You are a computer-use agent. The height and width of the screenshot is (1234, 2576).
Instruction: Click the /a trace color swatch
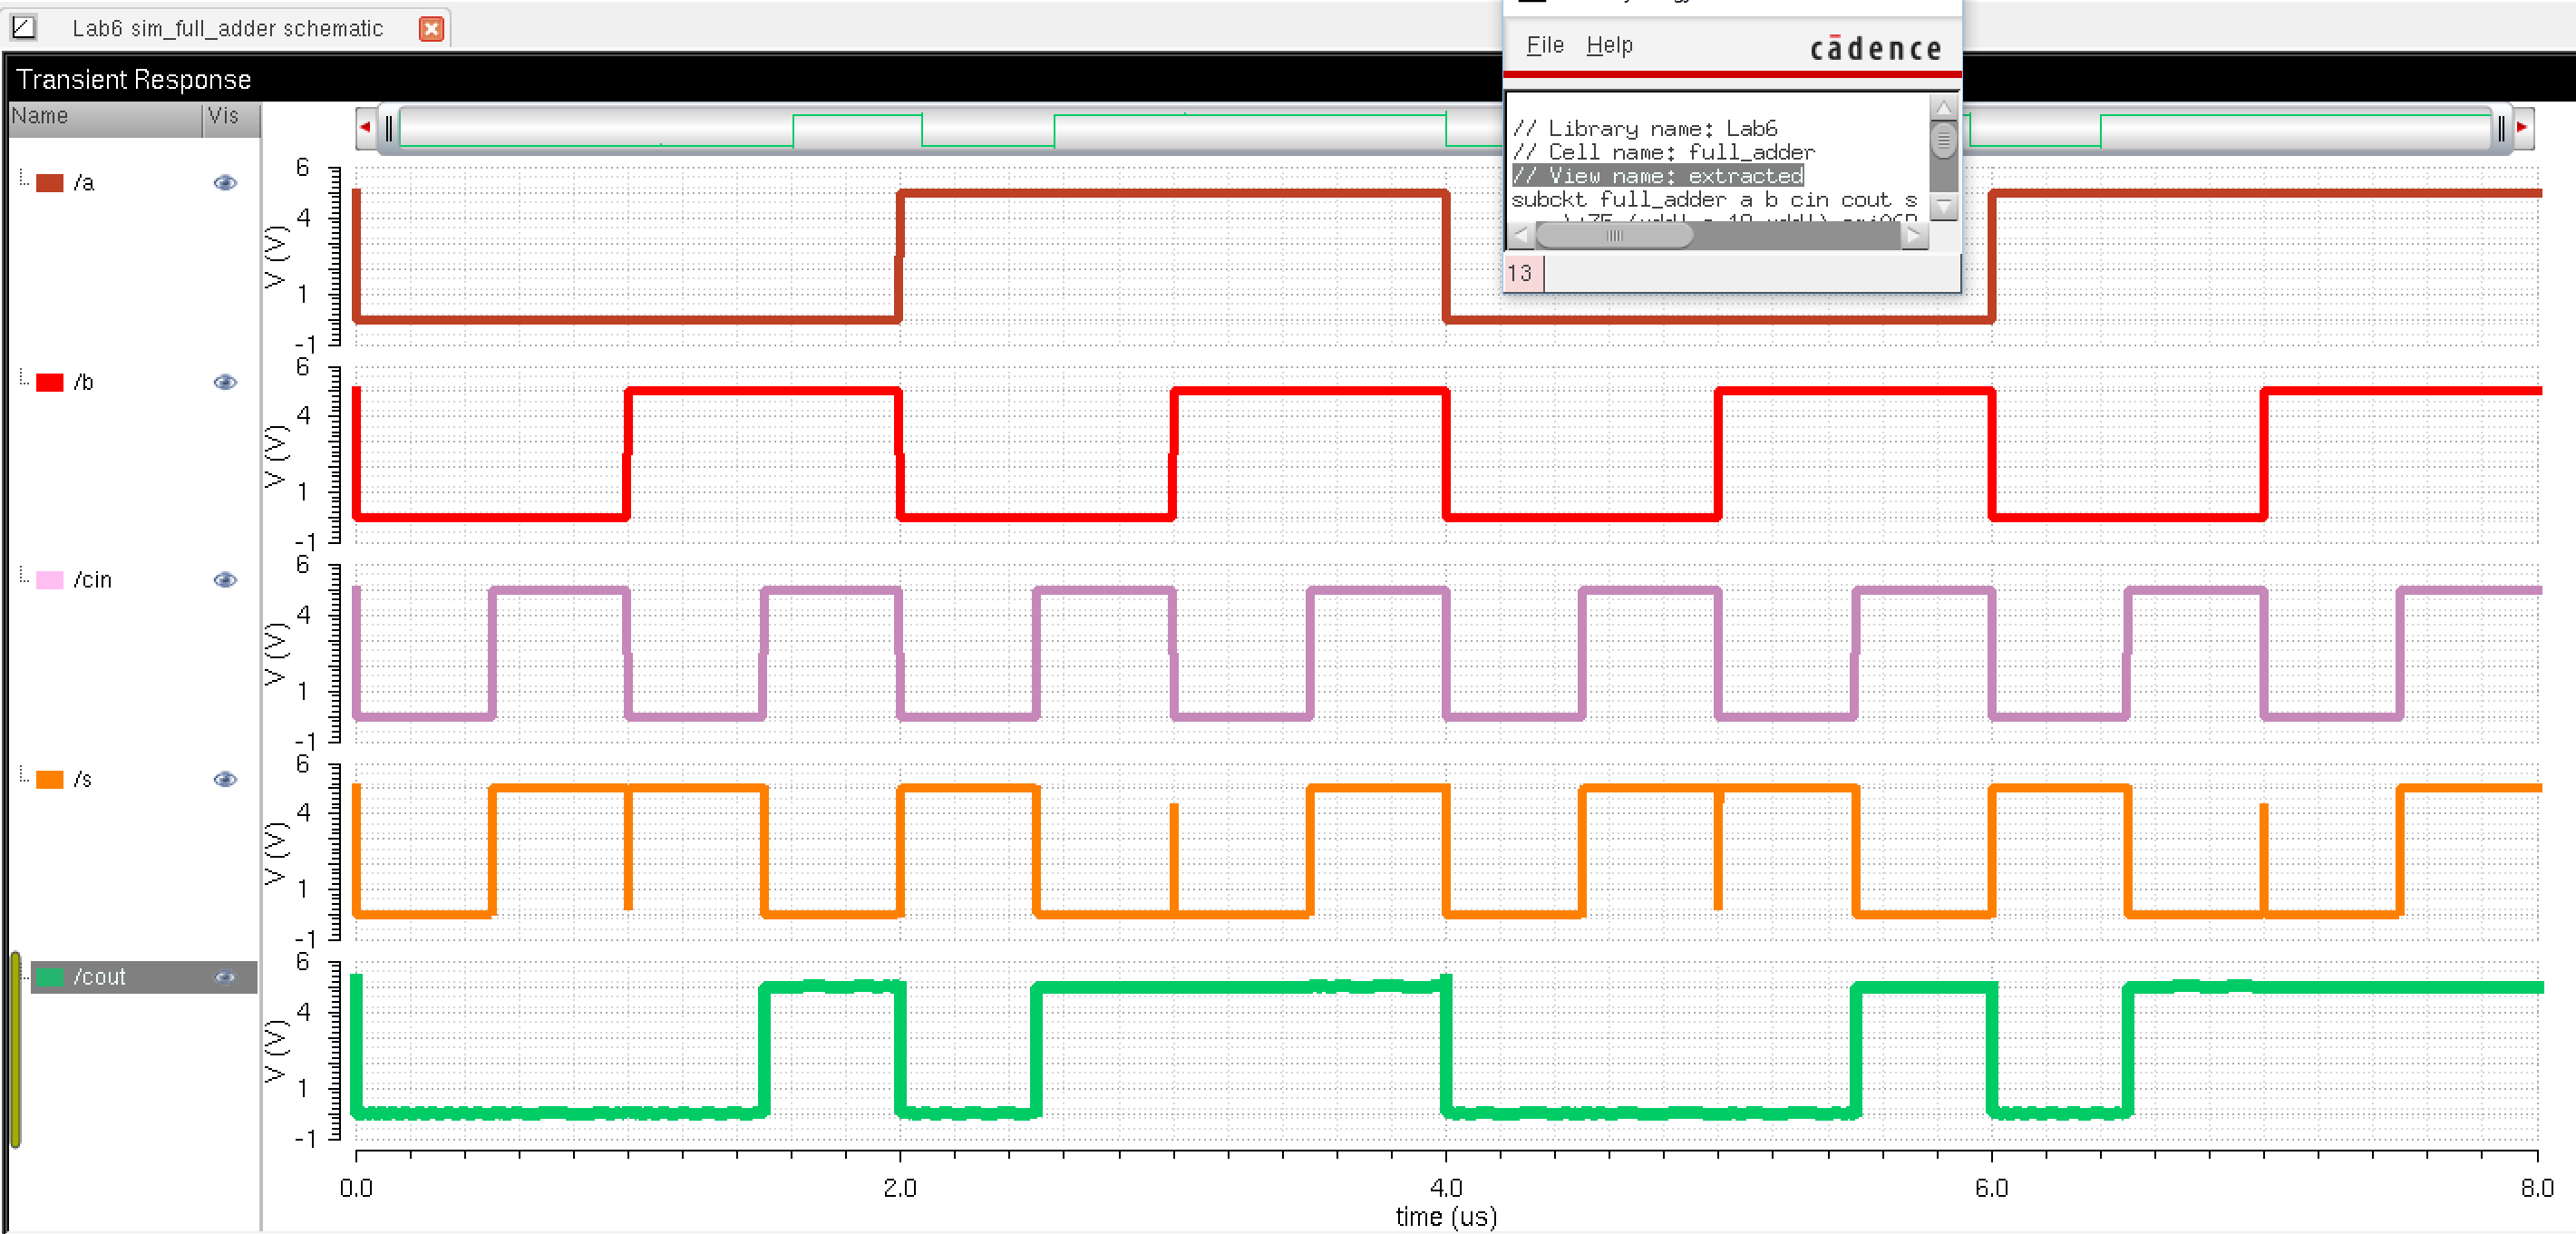(x=49, y=183)
